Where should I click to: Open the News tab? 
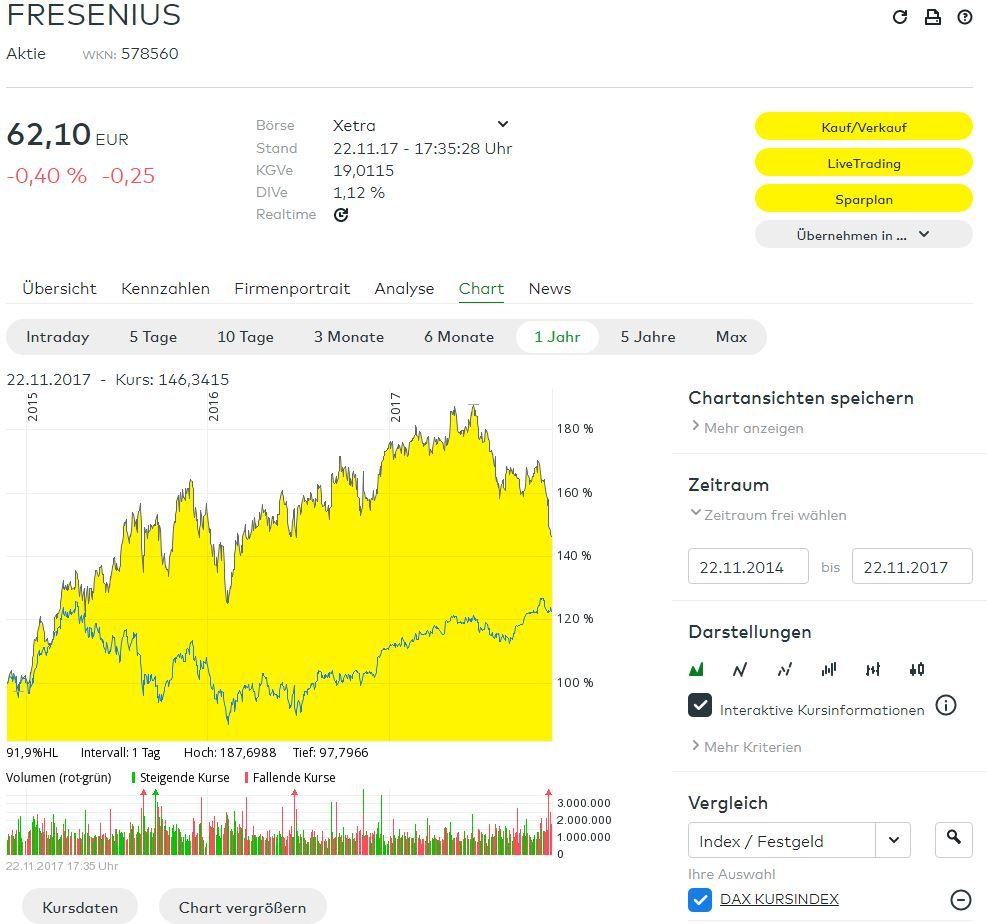[x=549, y=289]
